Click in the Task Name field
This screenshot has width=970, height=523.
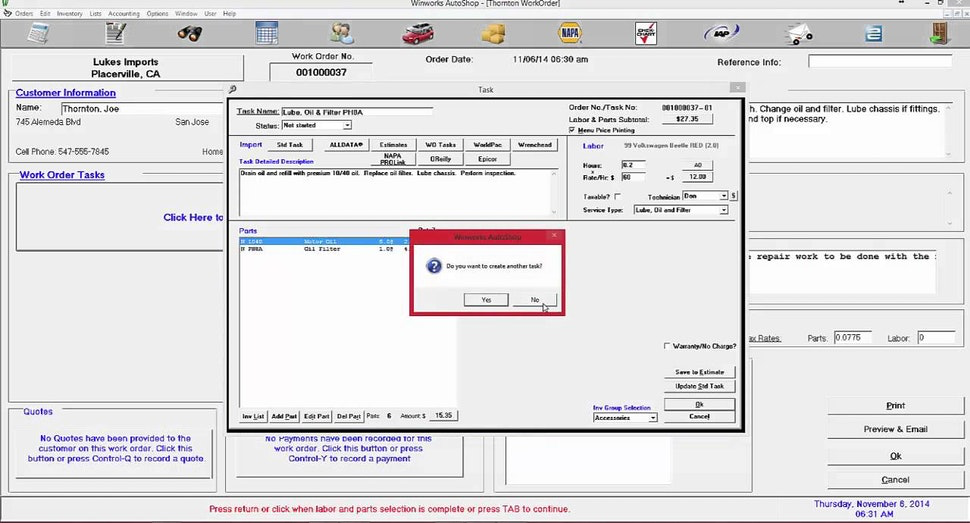click(357, 112)
